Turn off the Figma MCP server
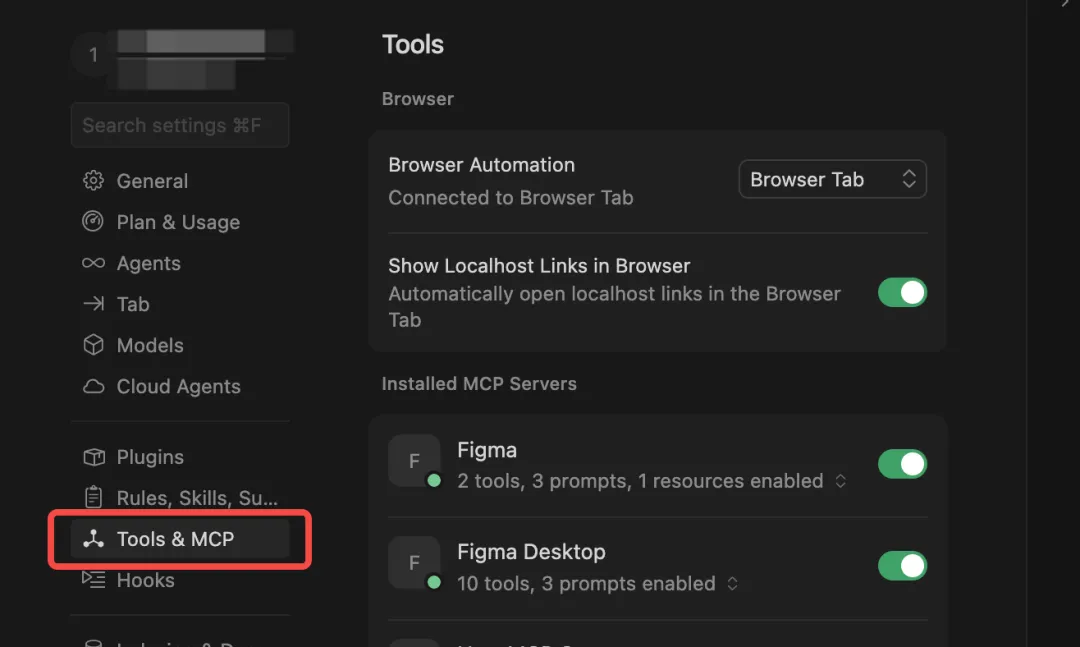This screenshot has width=1080, height=647. pyautogui.click(x=902, y=464)
